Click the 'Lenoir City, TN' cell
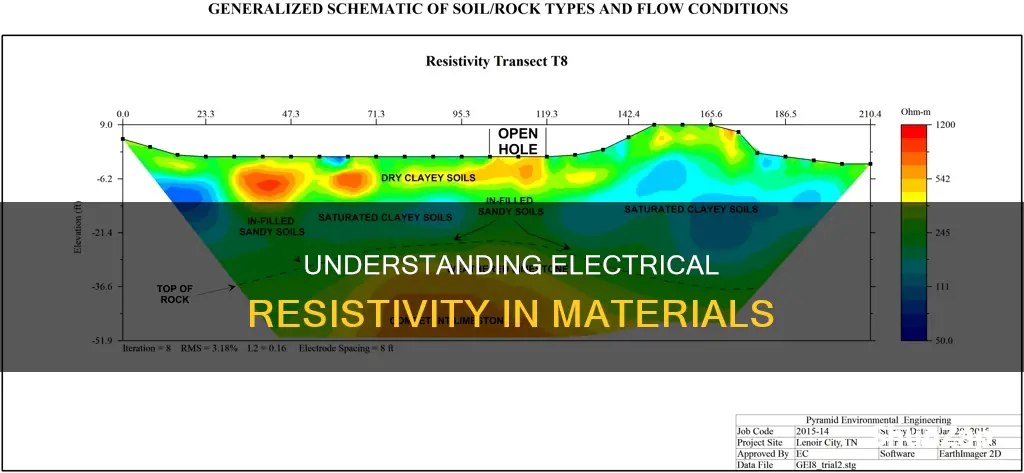Viewport: 1024px width, 473px height. click(x=827, y=442)
